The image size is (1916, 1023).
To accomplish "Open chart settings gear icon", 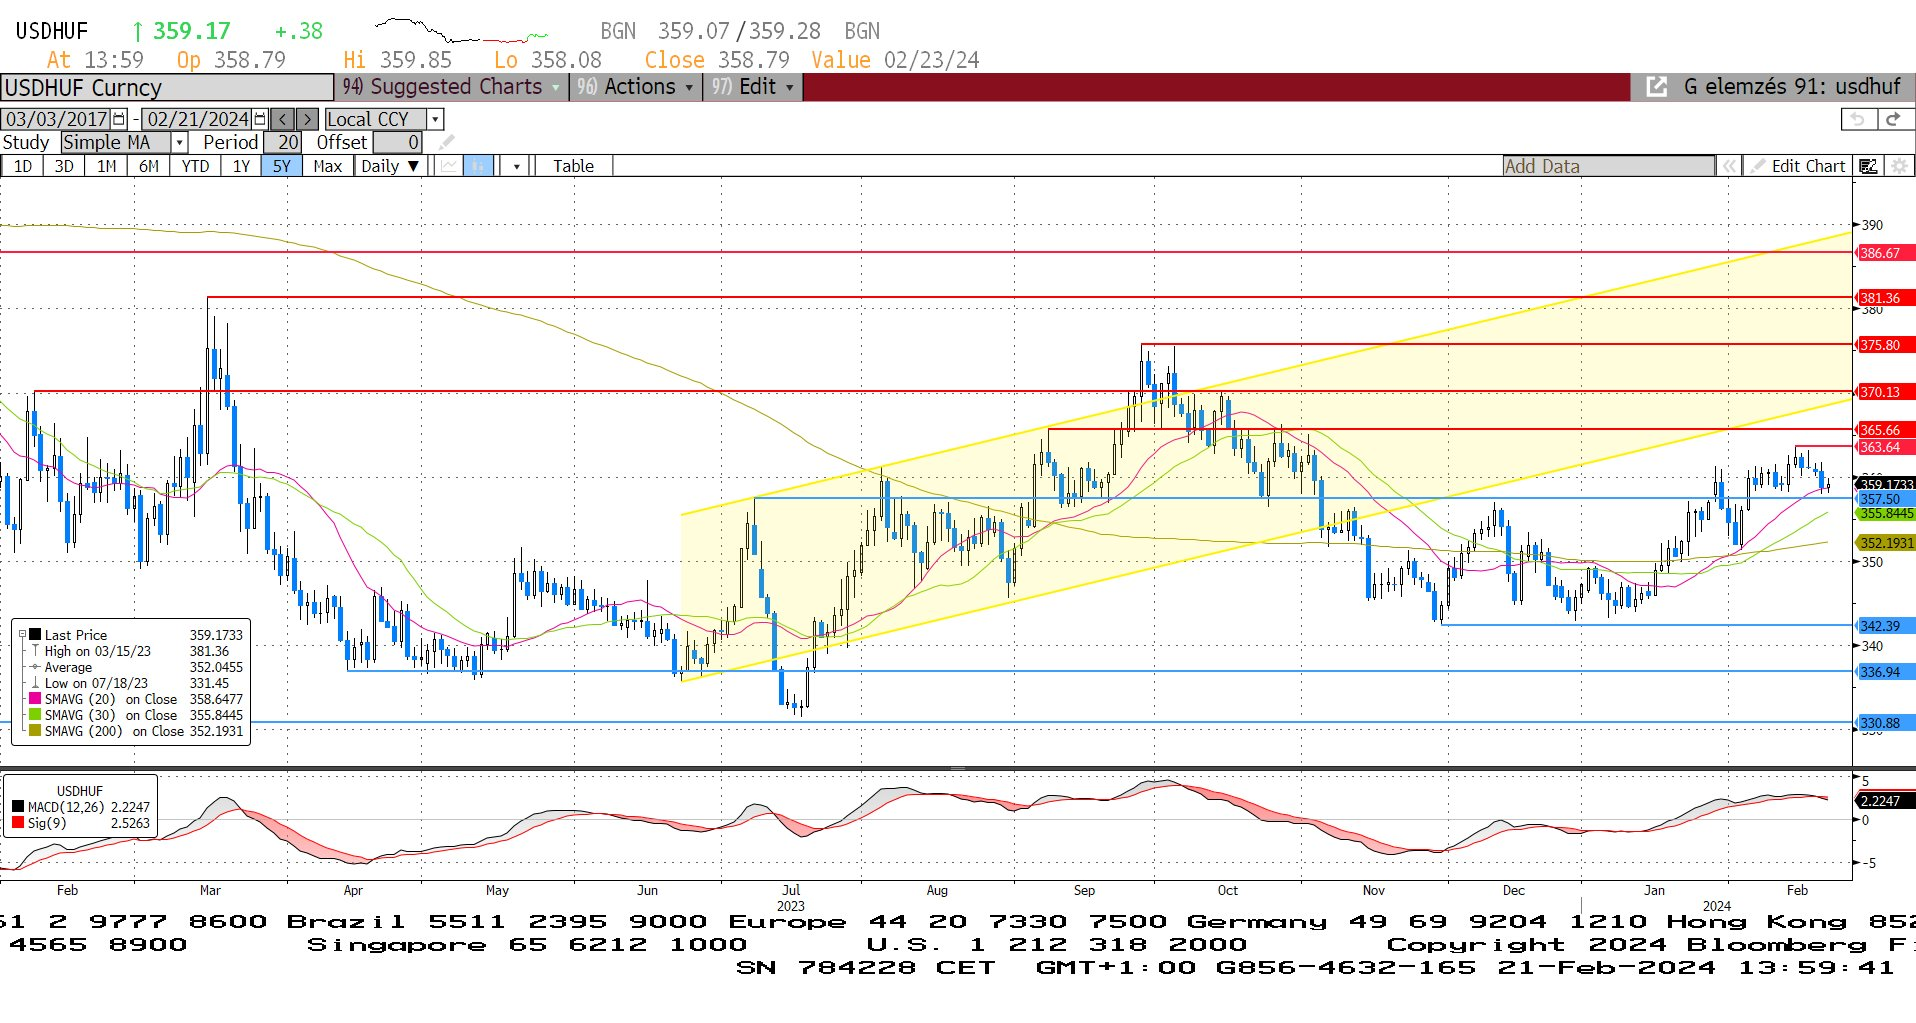I will pos(1898,166).
